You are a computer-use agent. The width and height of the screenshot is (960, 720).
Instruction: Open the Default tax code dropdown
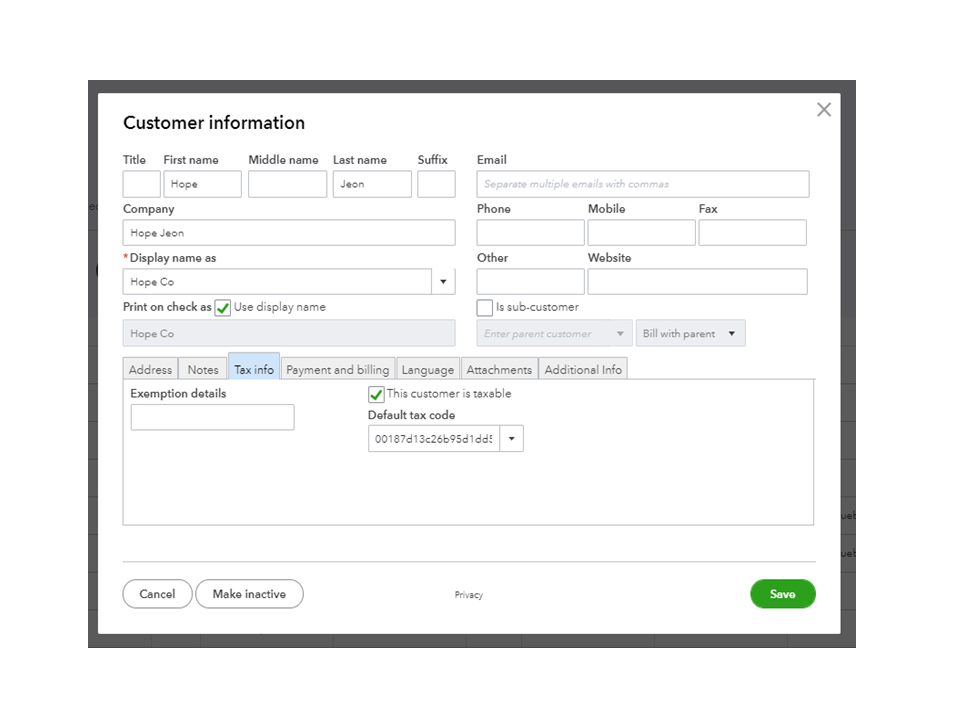click(512, 438)
